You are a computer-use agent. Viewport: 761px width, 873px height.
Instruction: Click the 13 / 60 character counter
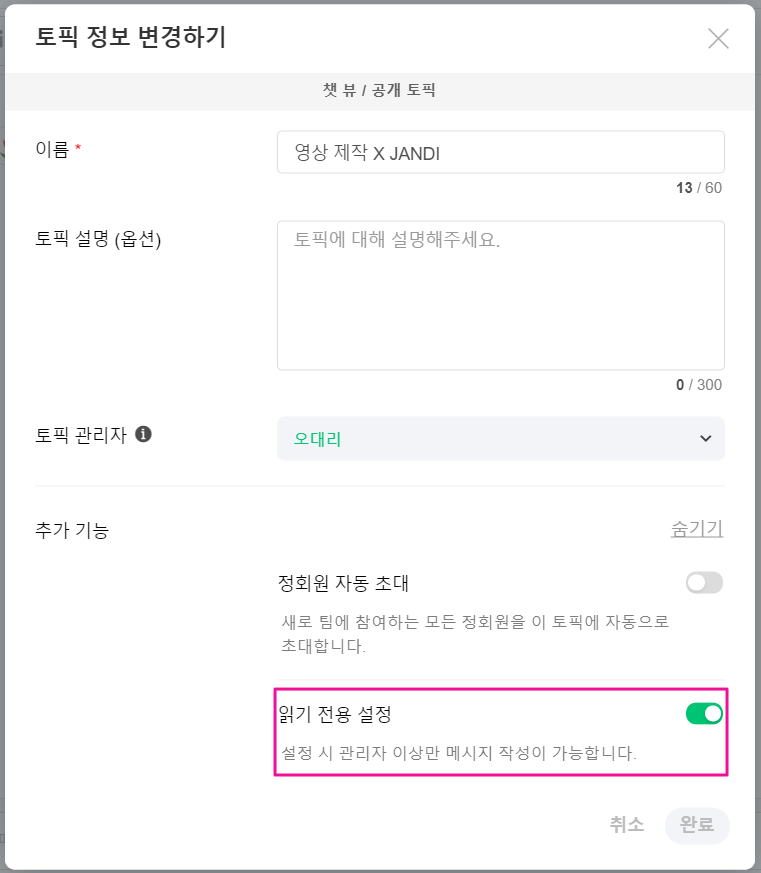698,188
